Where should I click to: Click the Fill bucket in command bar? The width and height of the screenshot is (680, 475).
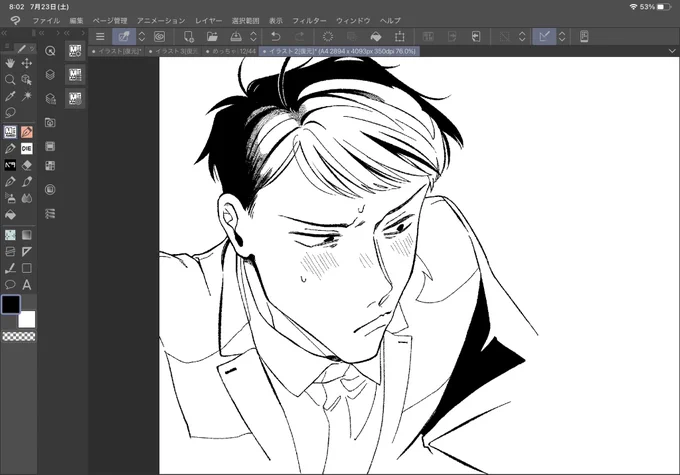pyautogui.click(x=376, y=37)
